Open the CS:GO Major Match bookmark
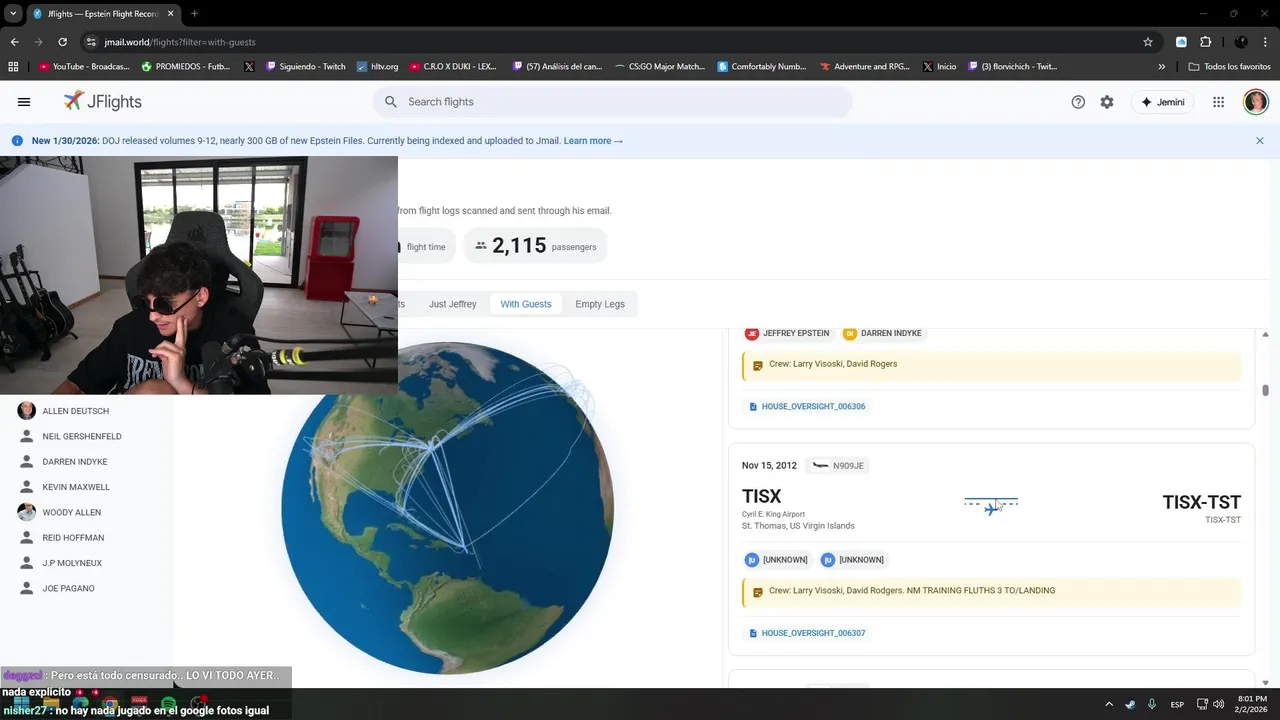This screenshot has width=1280, height=720. click(659, 67)
